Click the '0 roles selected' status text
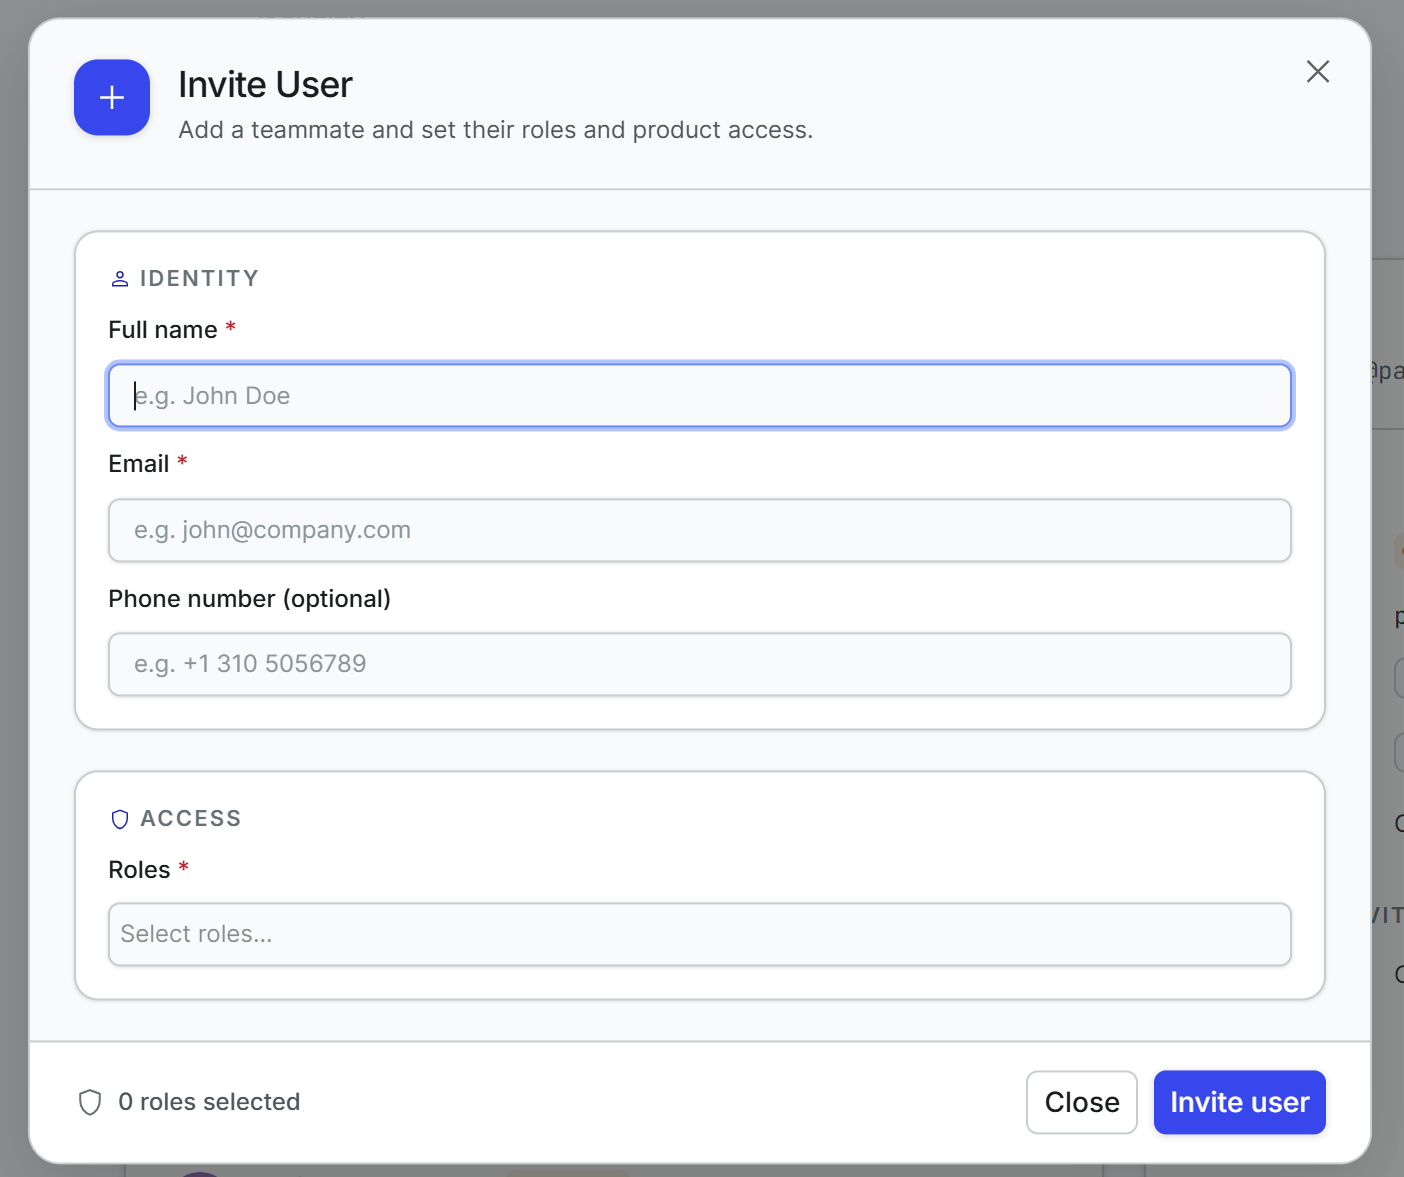 tap(209, 1102)
